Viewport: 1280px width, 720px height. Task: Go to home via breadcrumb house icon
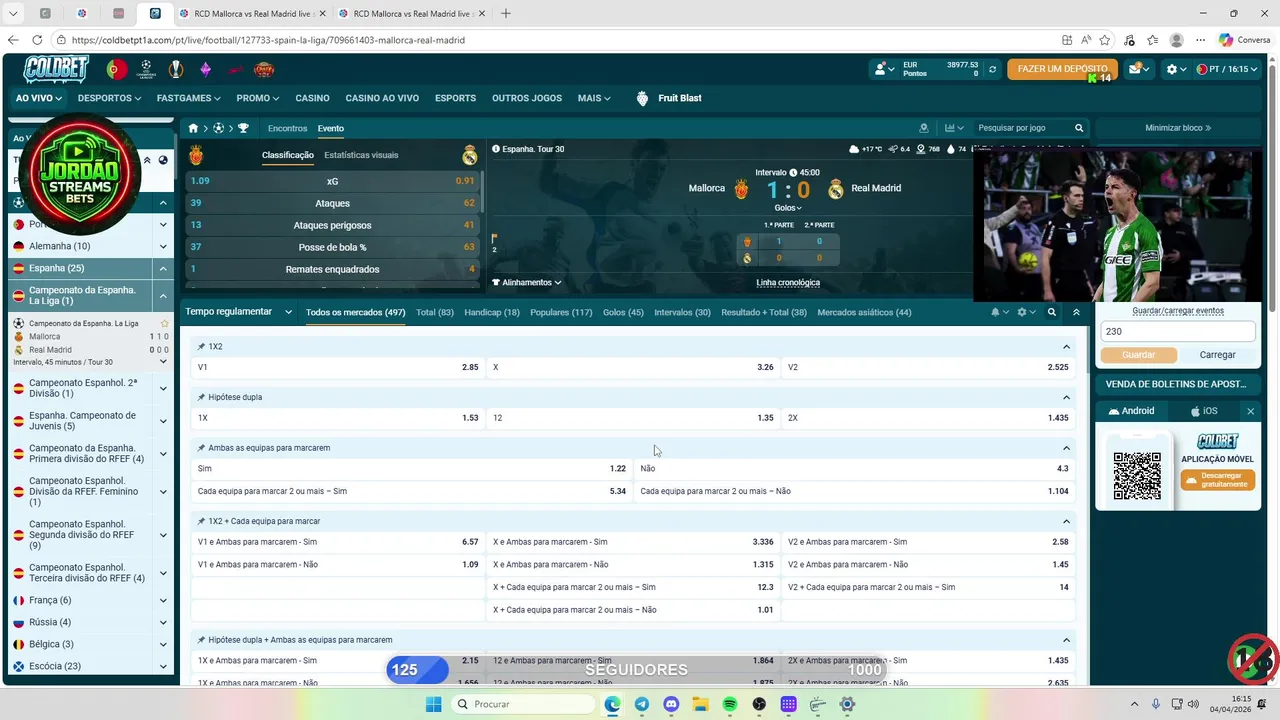tap(194, 128)
